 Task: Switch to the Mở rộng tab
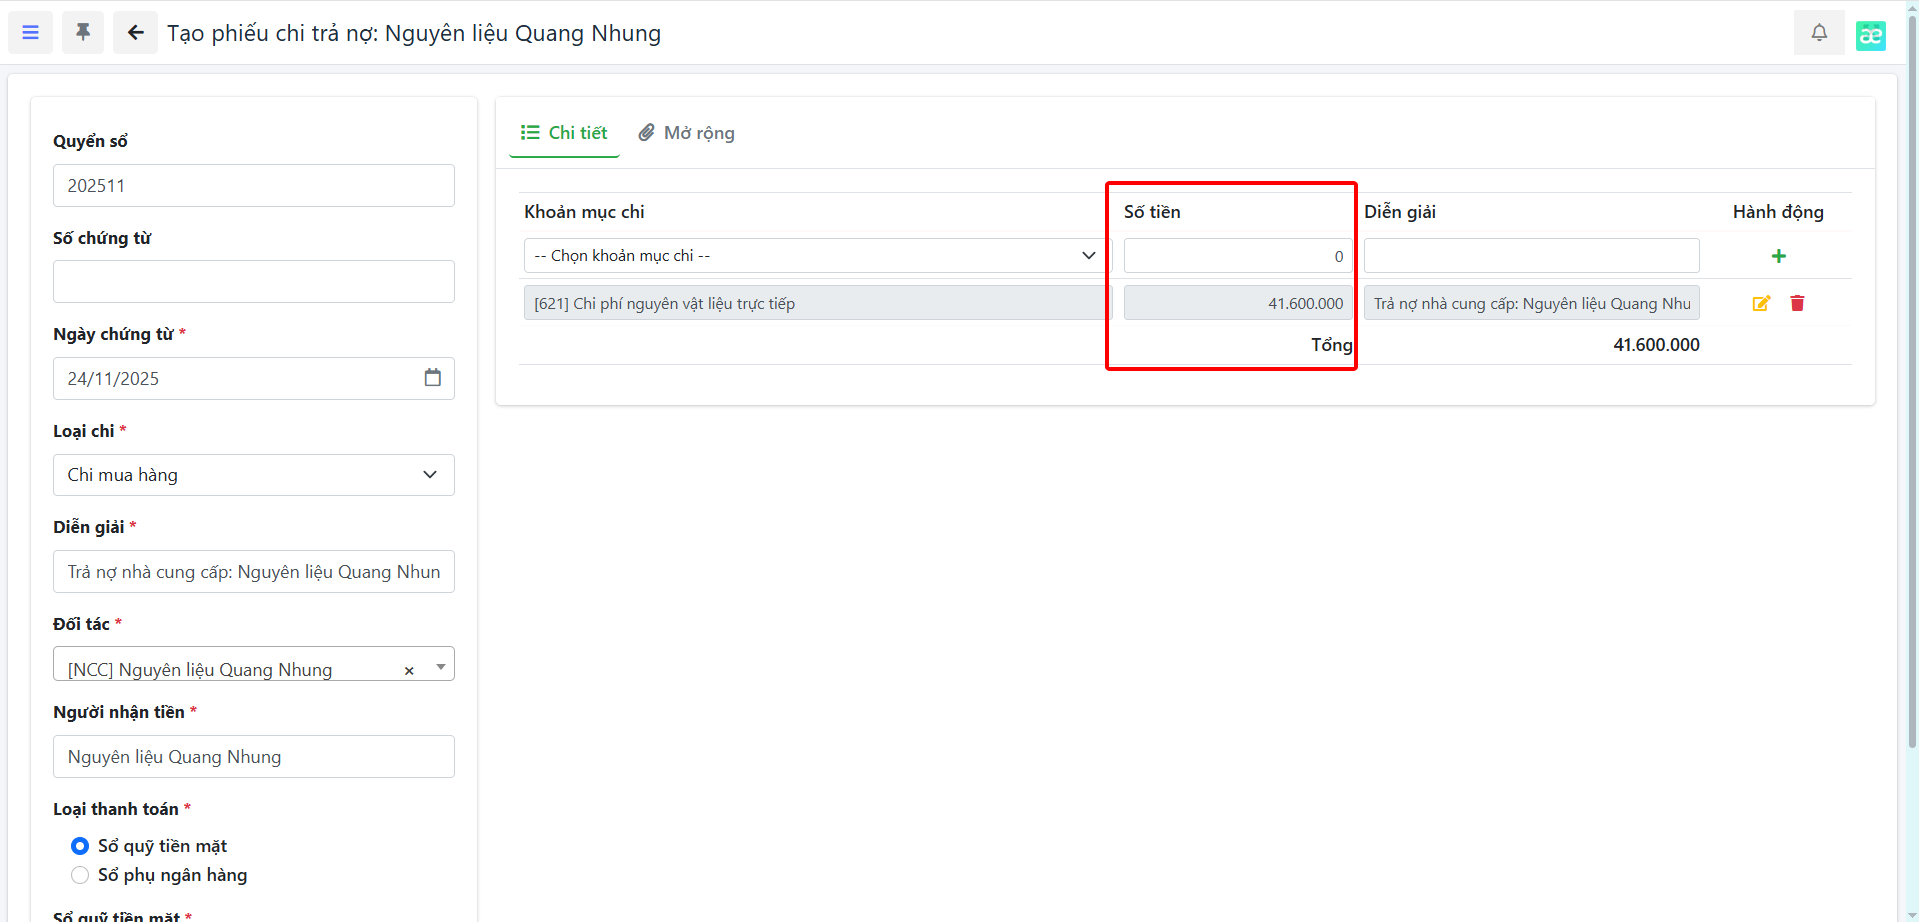pyautogui.click(x=686, y=133)
